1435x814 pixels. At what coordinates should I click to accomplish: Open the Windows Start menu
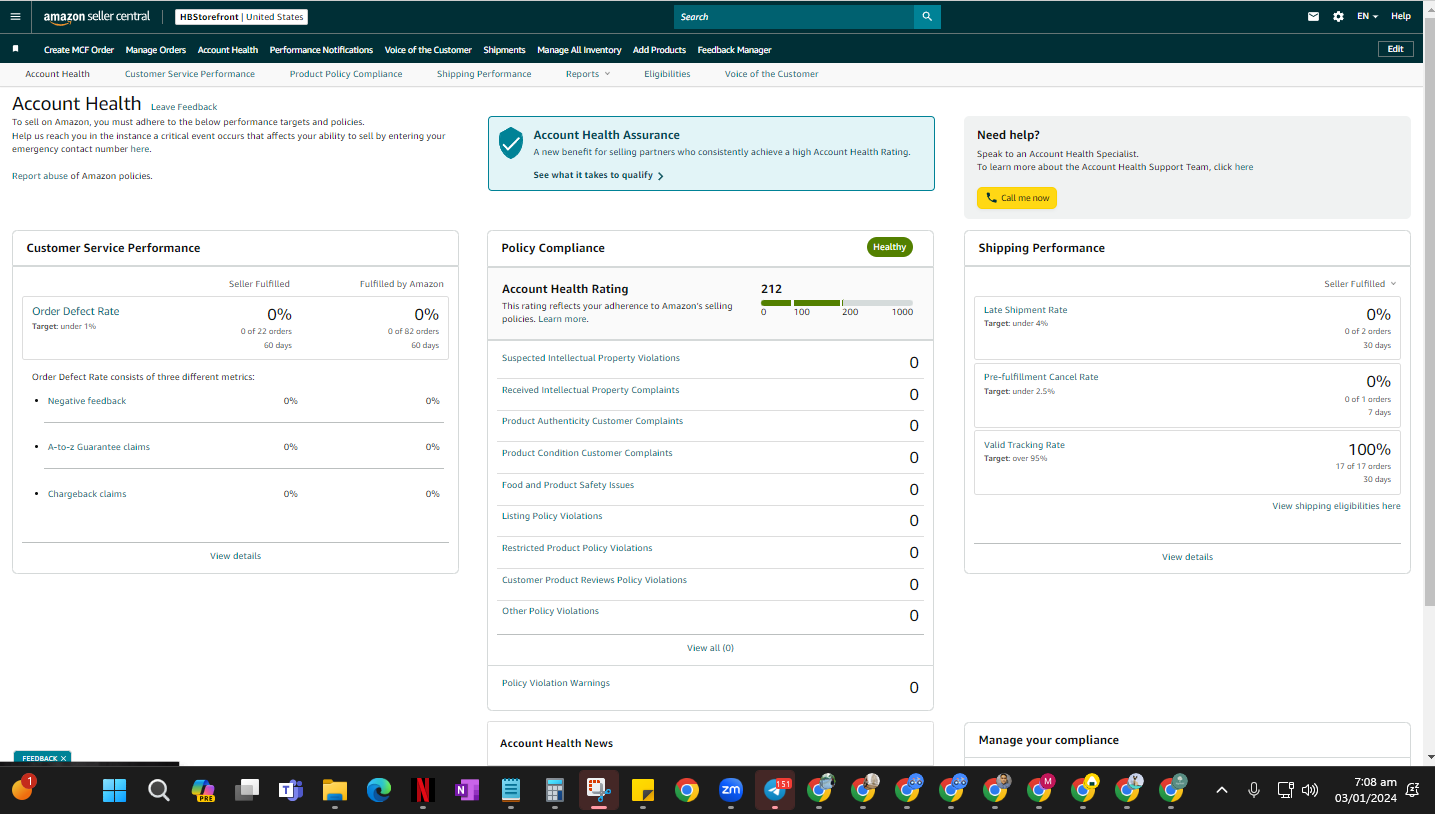(x=115, y=790)
